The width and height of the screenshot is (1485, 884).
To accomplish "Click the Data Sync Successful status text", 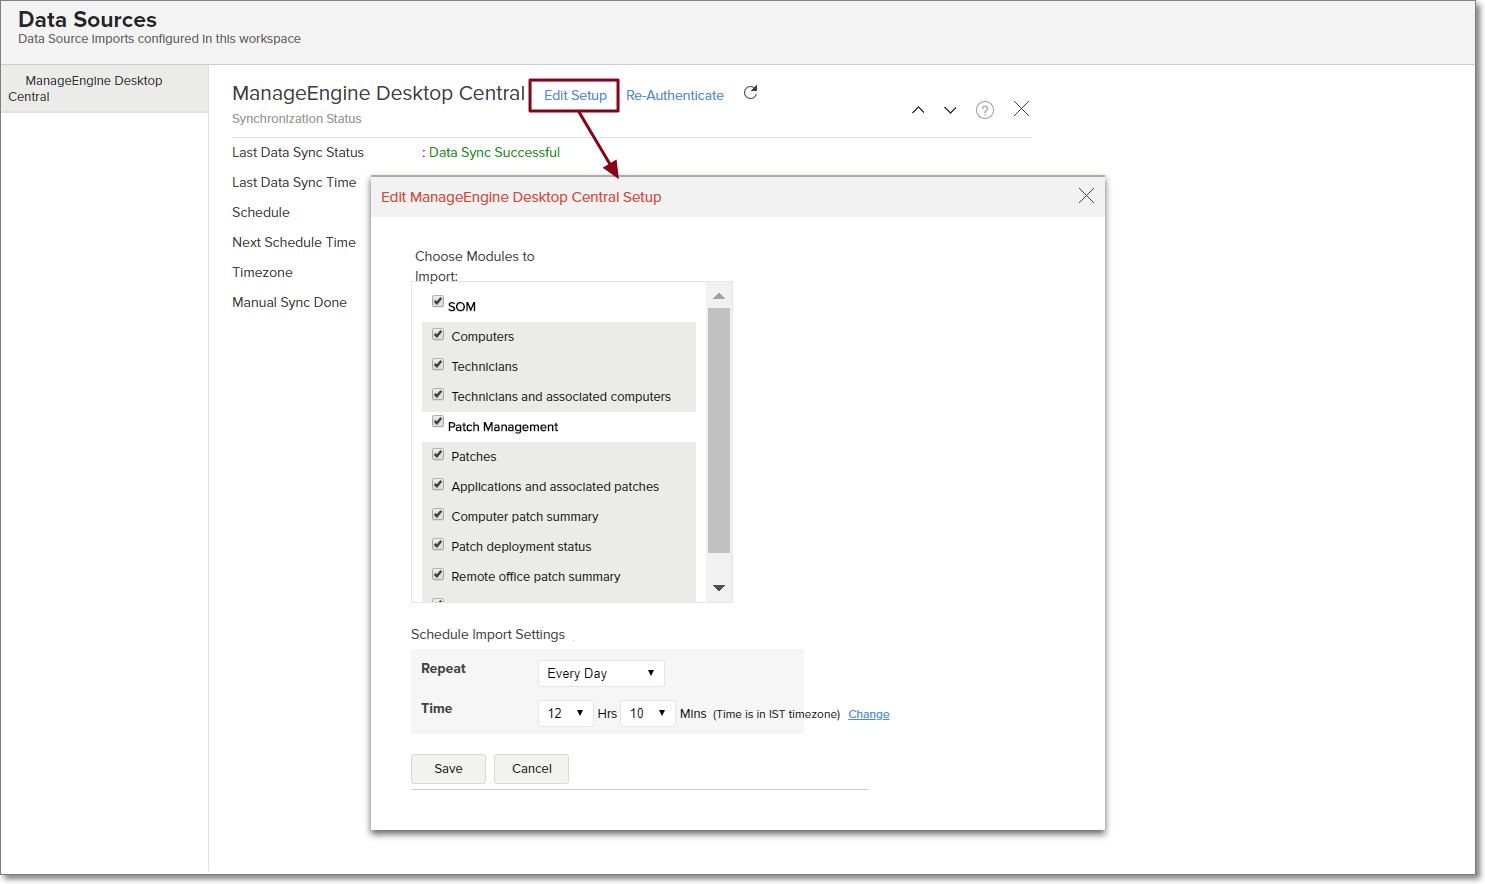I will (494, 152).
